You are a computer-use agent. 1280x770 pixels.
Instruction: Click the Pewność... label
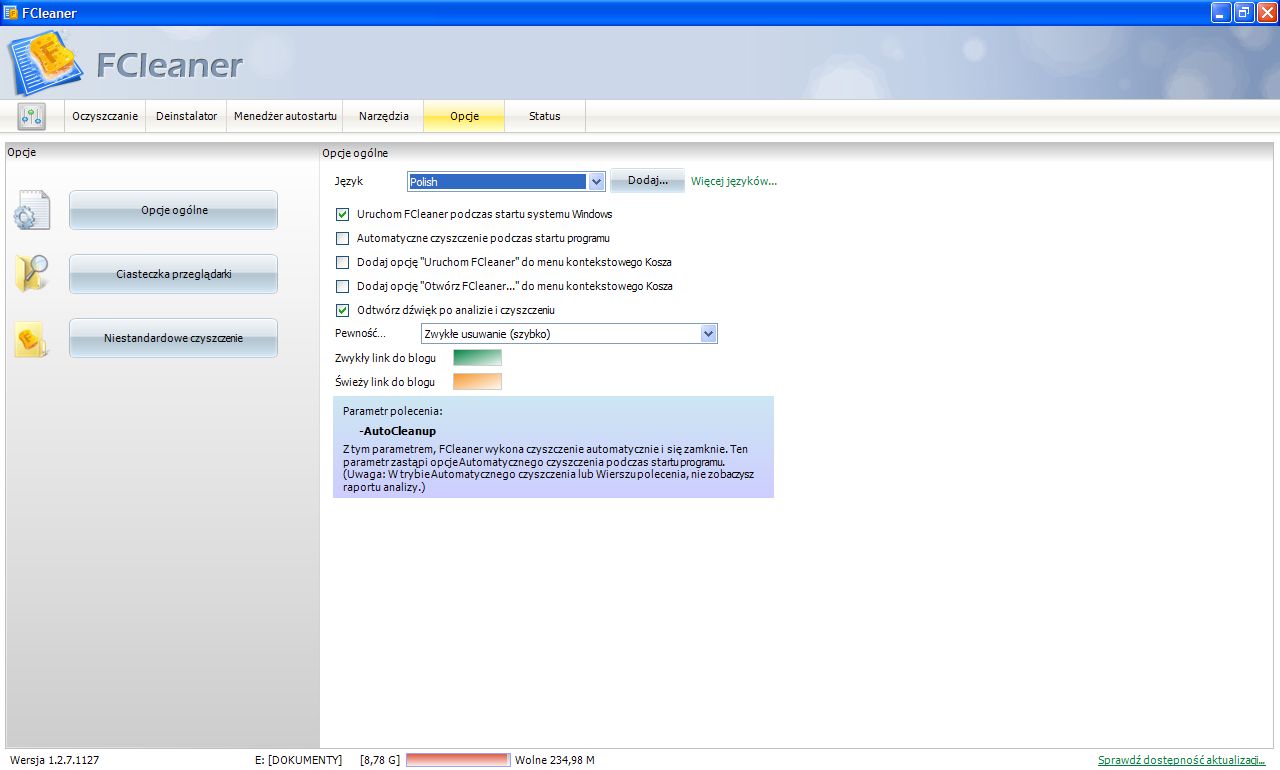pyautogui.click(x=360, y=334)
